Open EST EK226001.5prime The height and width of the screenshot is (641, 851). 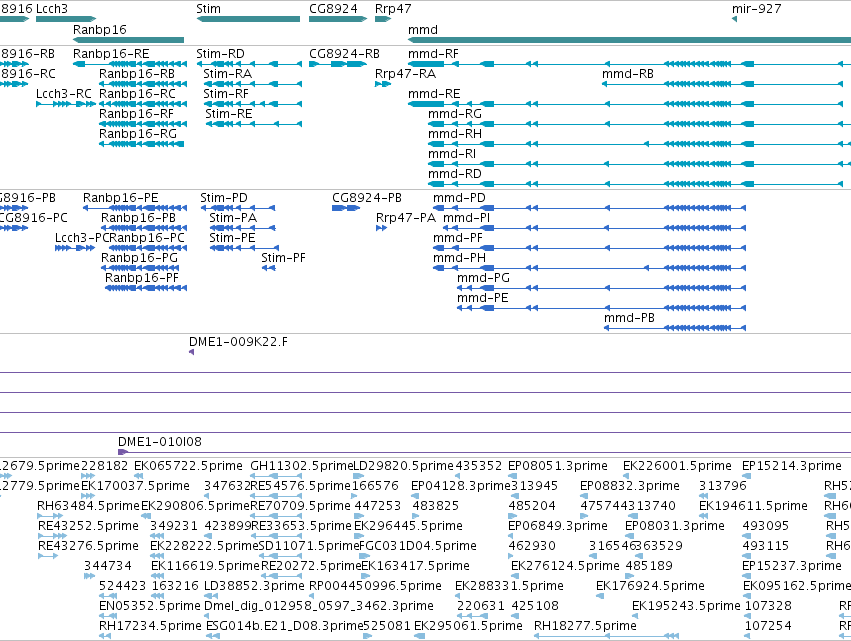(x=677, y=466)
